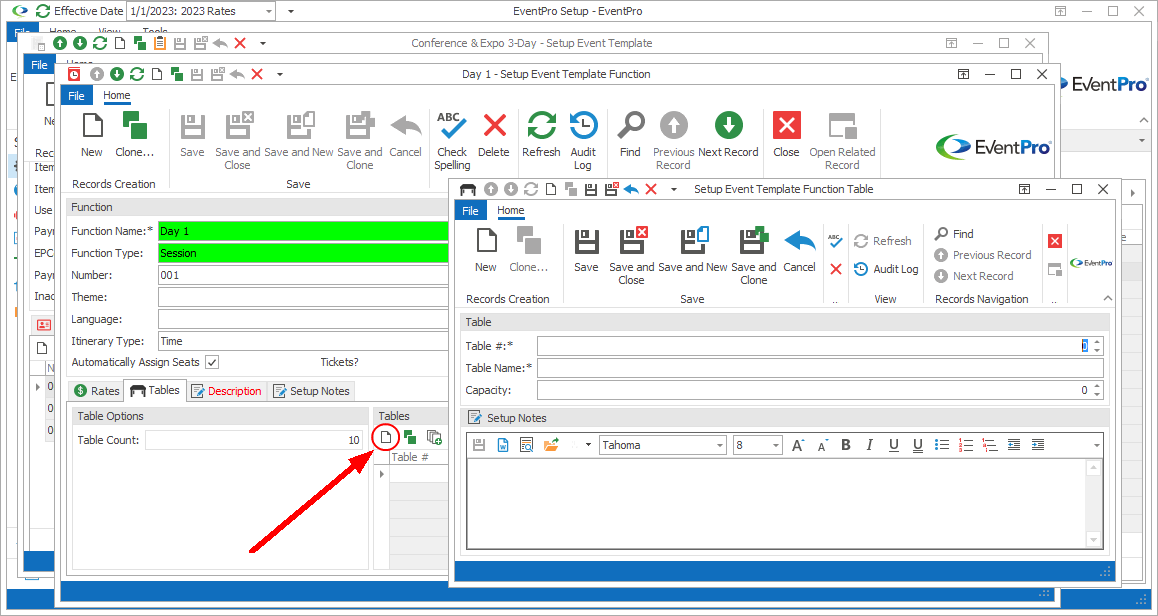Click Find magnifier in Day 1 function ribbon
The width and height of the screenshot is (1158, 616).
pos(630,136)
